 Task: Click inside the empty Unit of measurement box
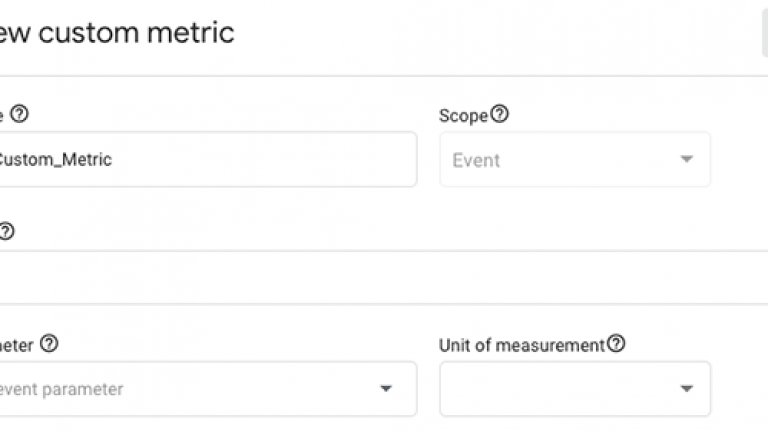pyautogui.click(x=555, y=389)
